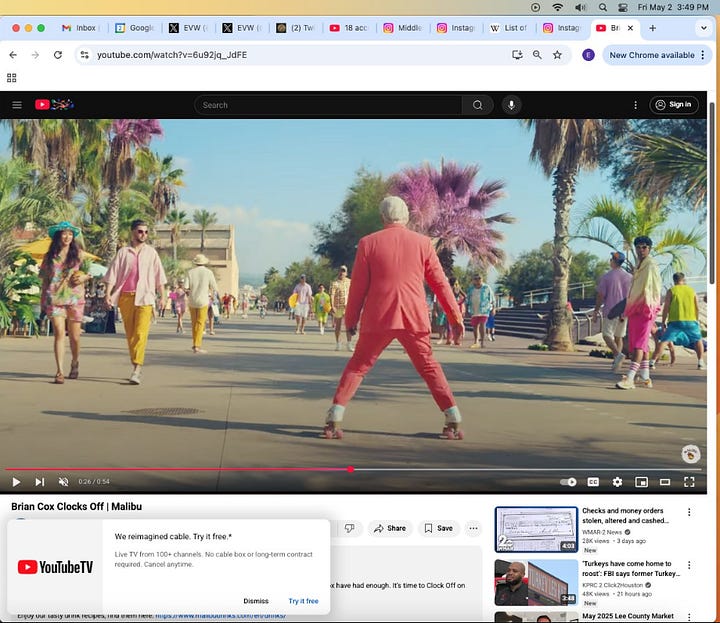Open video player settings gear
Viewport: 720px width, 623px height.
click(x=617, y=482)
